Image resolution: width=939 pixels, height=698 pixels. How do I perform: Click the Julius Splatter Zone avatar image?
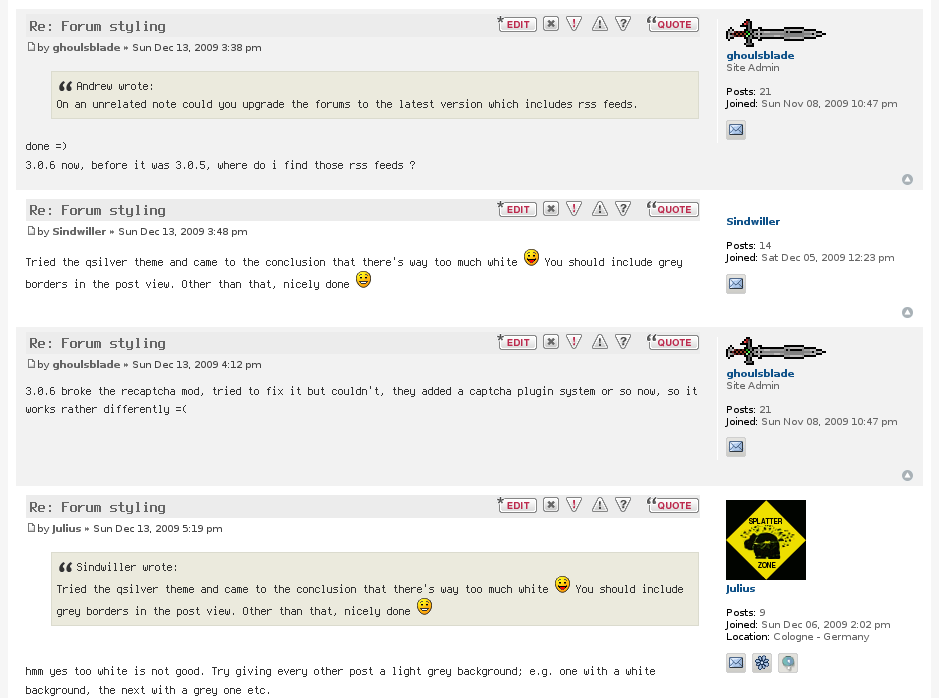(x=766, y=540)
